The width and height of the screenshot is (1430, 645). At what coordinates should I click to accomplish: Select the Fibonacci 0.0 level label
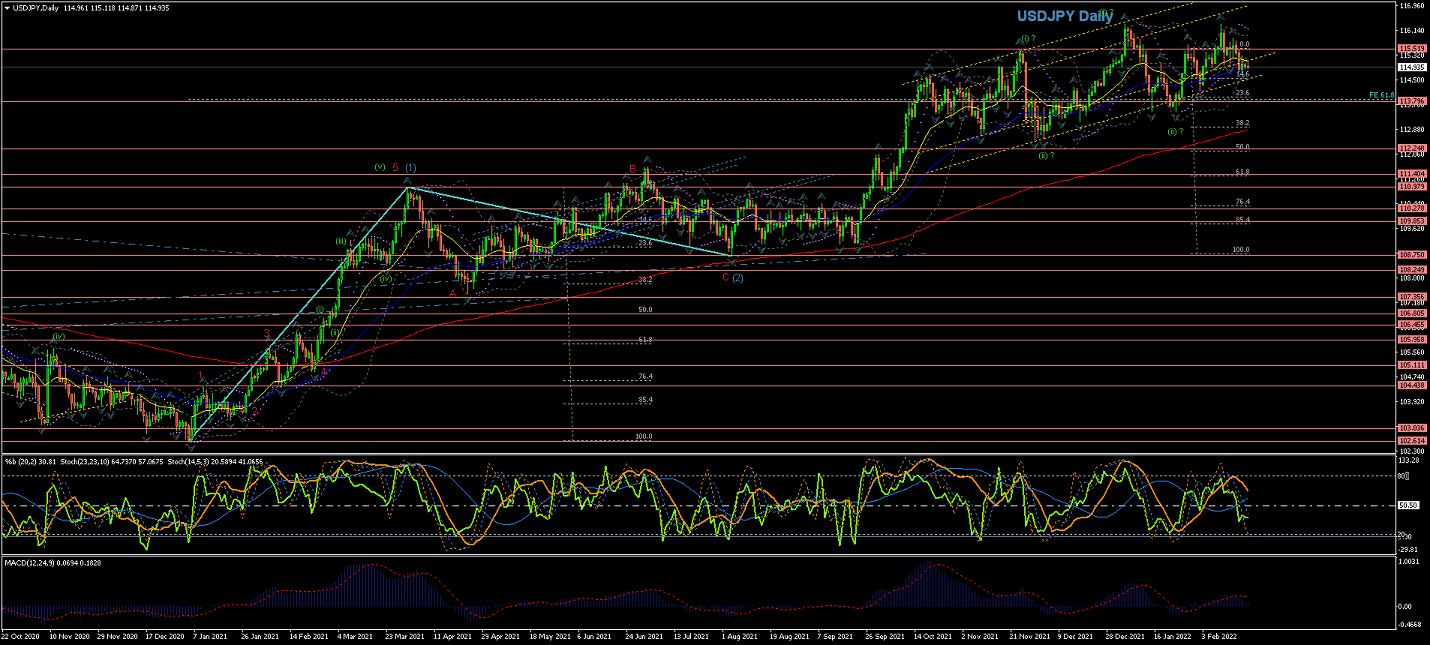point(1243,45)
